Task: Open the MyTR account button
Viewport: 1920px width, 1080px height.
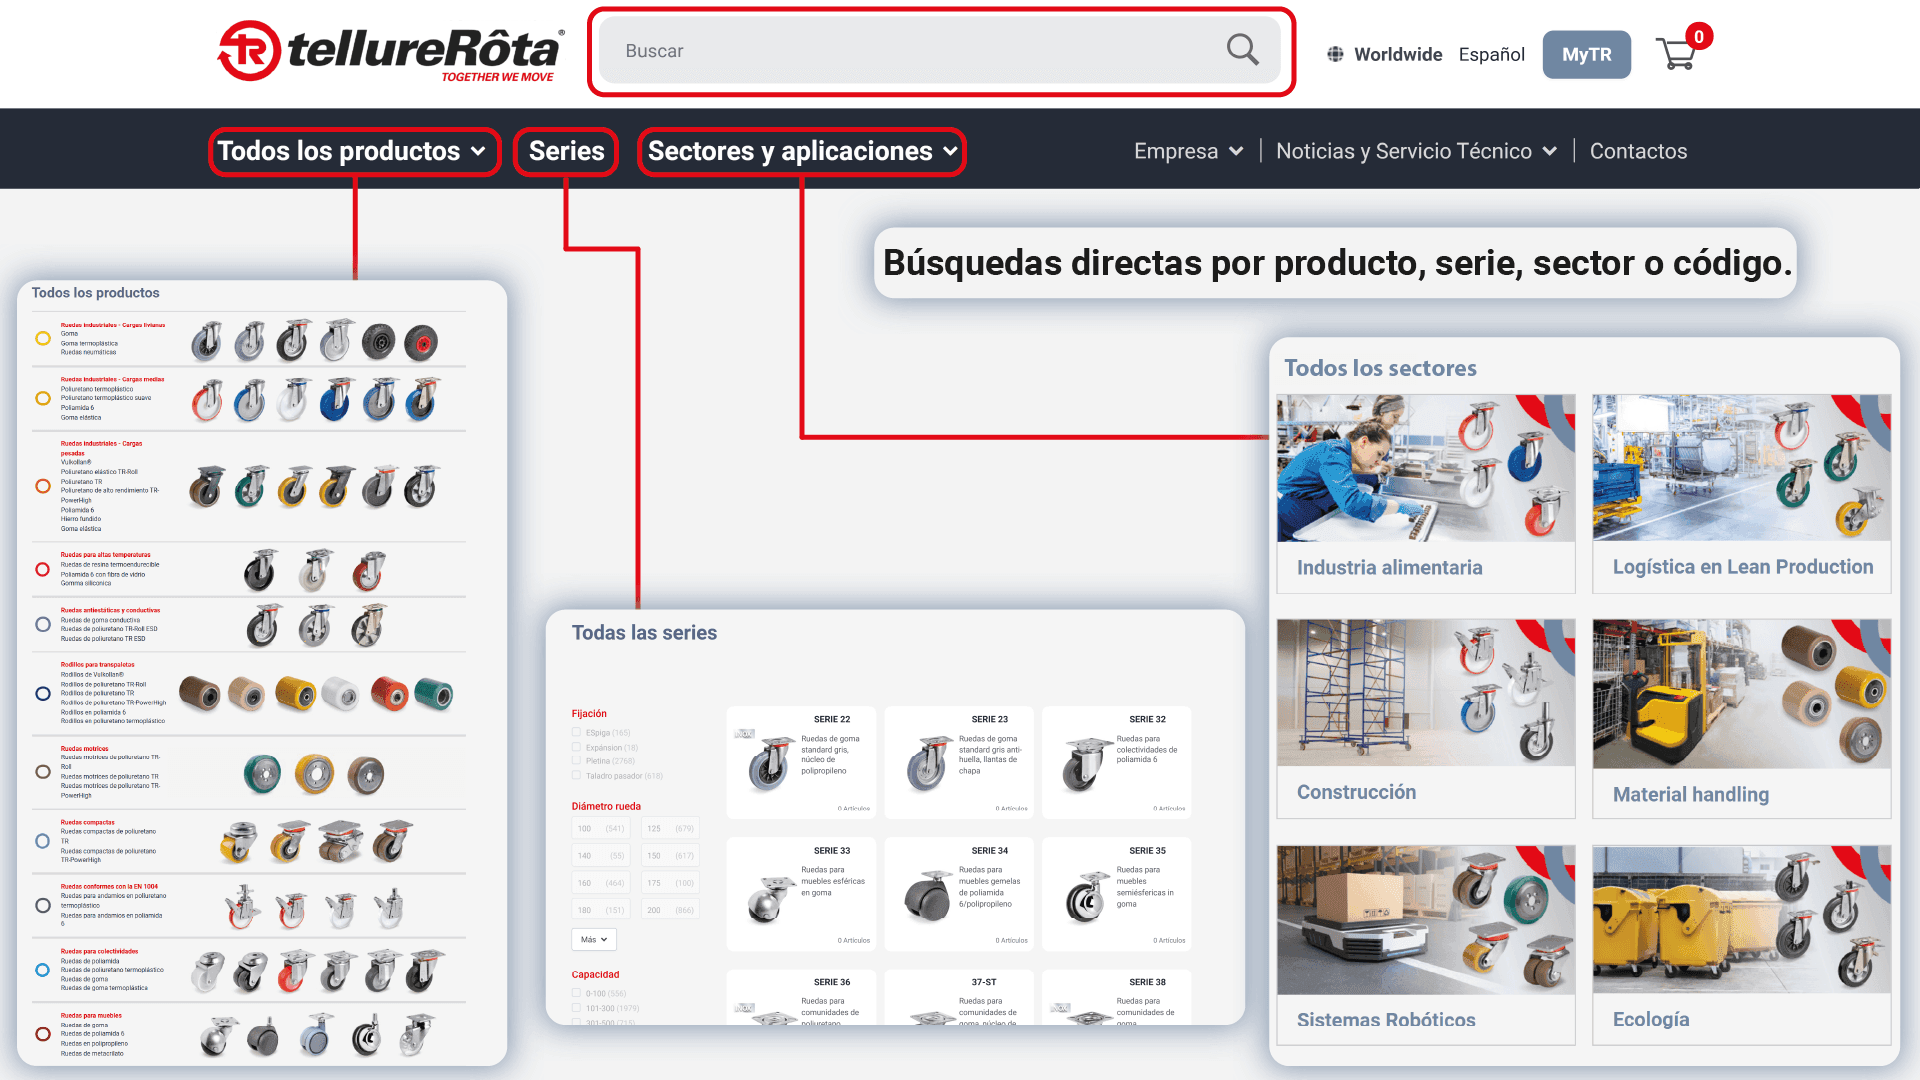Action: coord(1586,54)
